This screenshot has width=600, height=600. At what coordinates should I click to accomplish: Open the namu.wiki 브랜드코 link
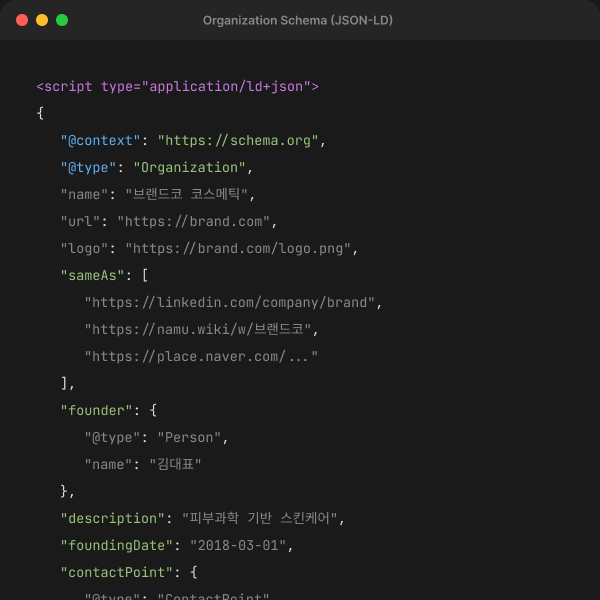205,329
